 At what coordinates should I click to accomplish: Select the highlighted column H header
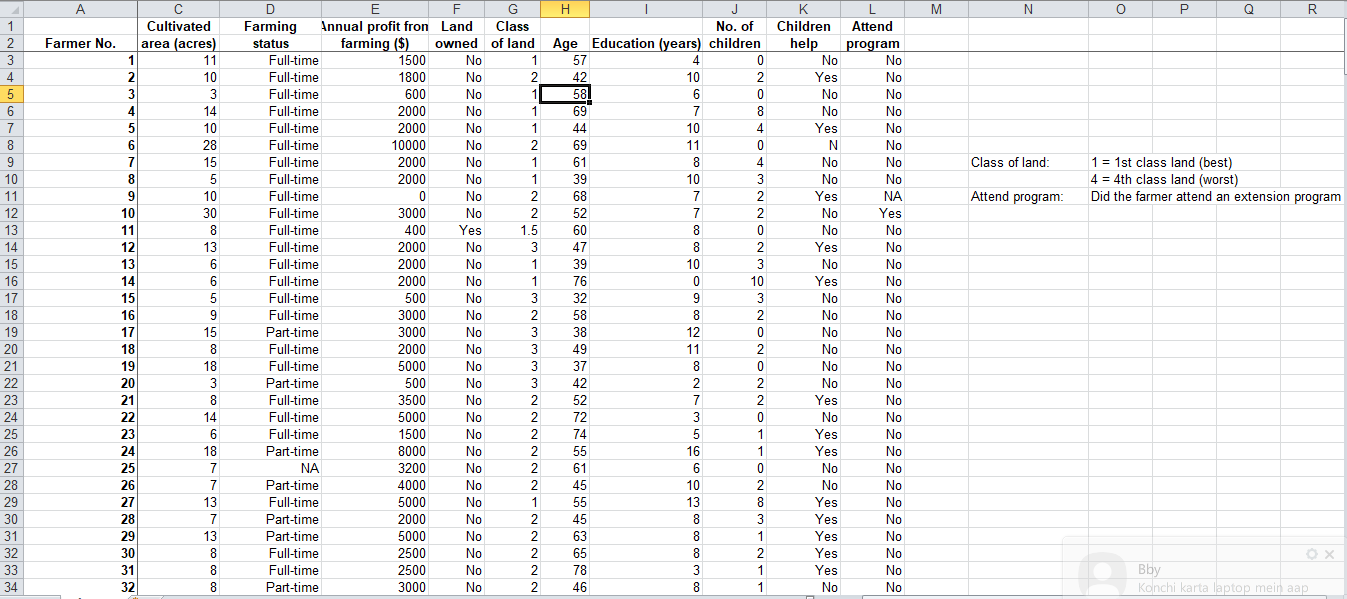[565, 9]
